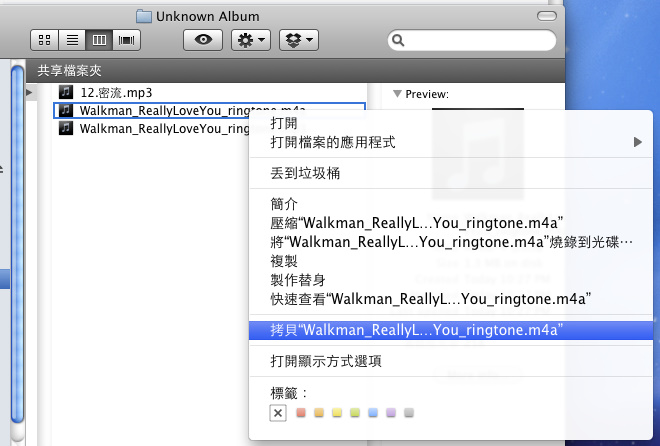This screenshot has width=660, height=446.
Task: Choose 製作替身 menu item
Action: click(450, 280)
